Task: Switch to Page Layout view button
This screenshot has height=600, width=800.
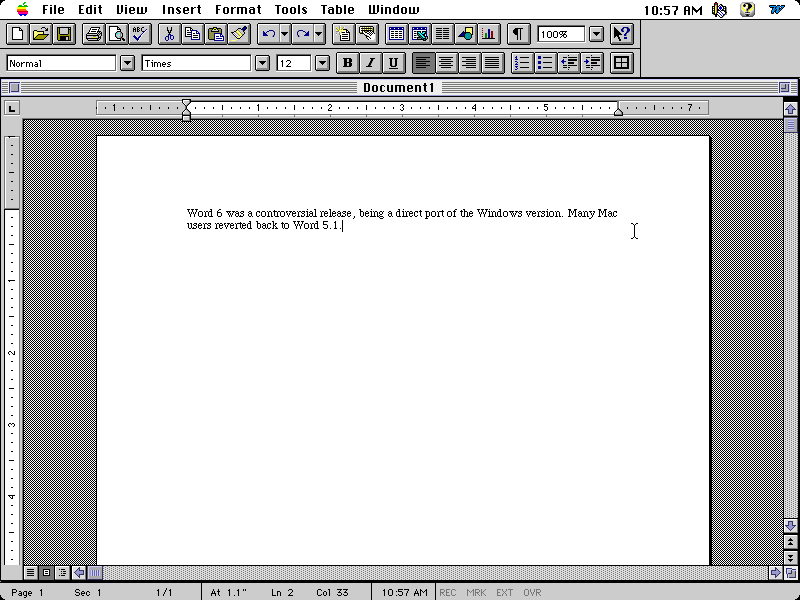Action: [46, 572]
